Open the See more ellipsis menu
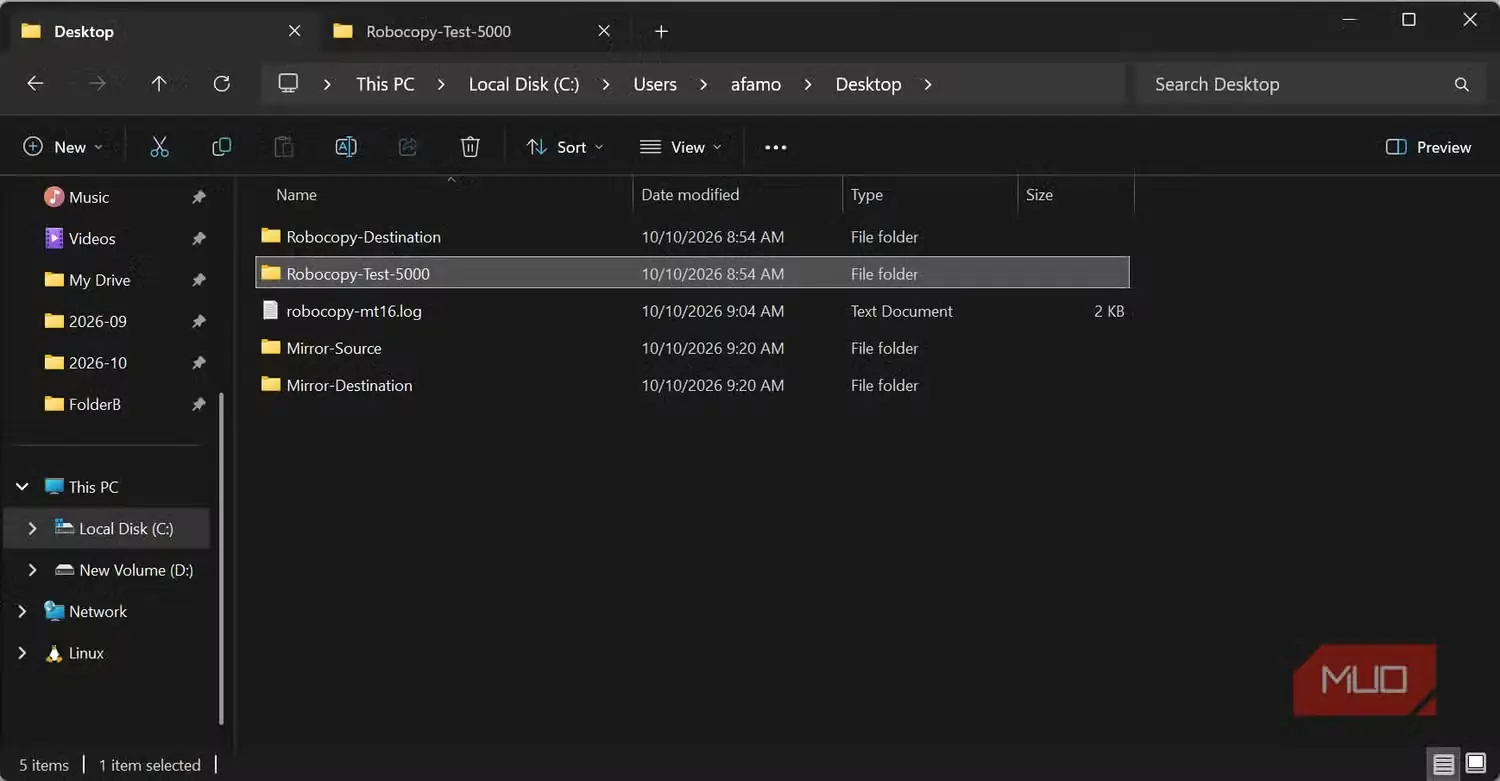The image size is (1500, 781). [x=776, y=147]
